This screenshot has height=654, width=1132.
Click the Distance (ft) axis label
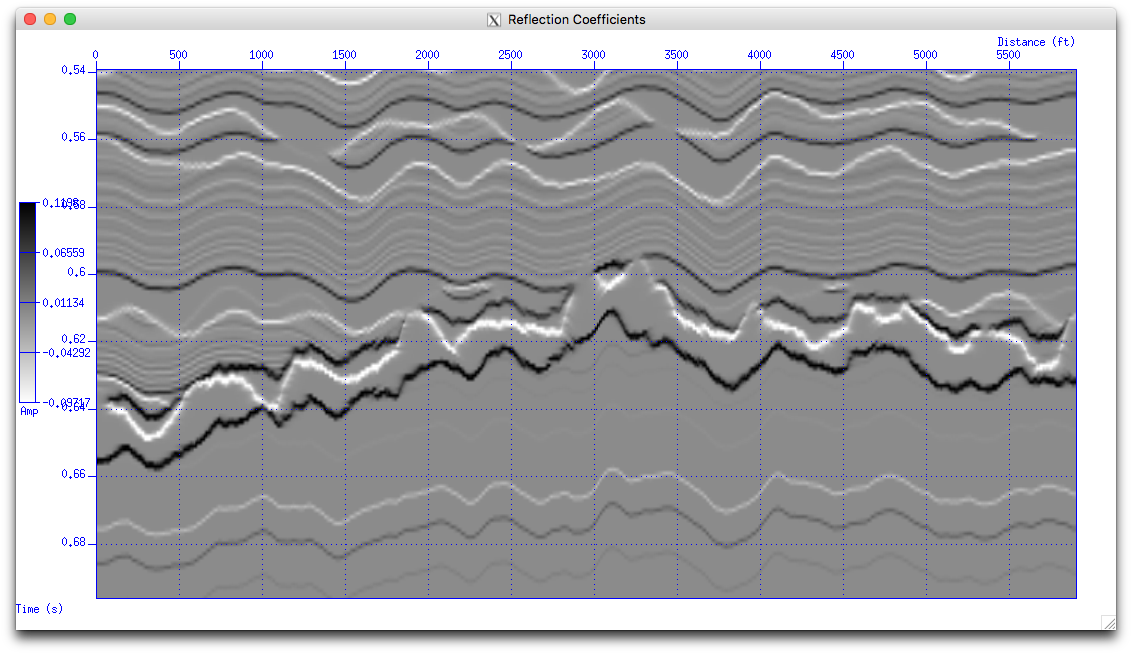(x=1035, y=41)
